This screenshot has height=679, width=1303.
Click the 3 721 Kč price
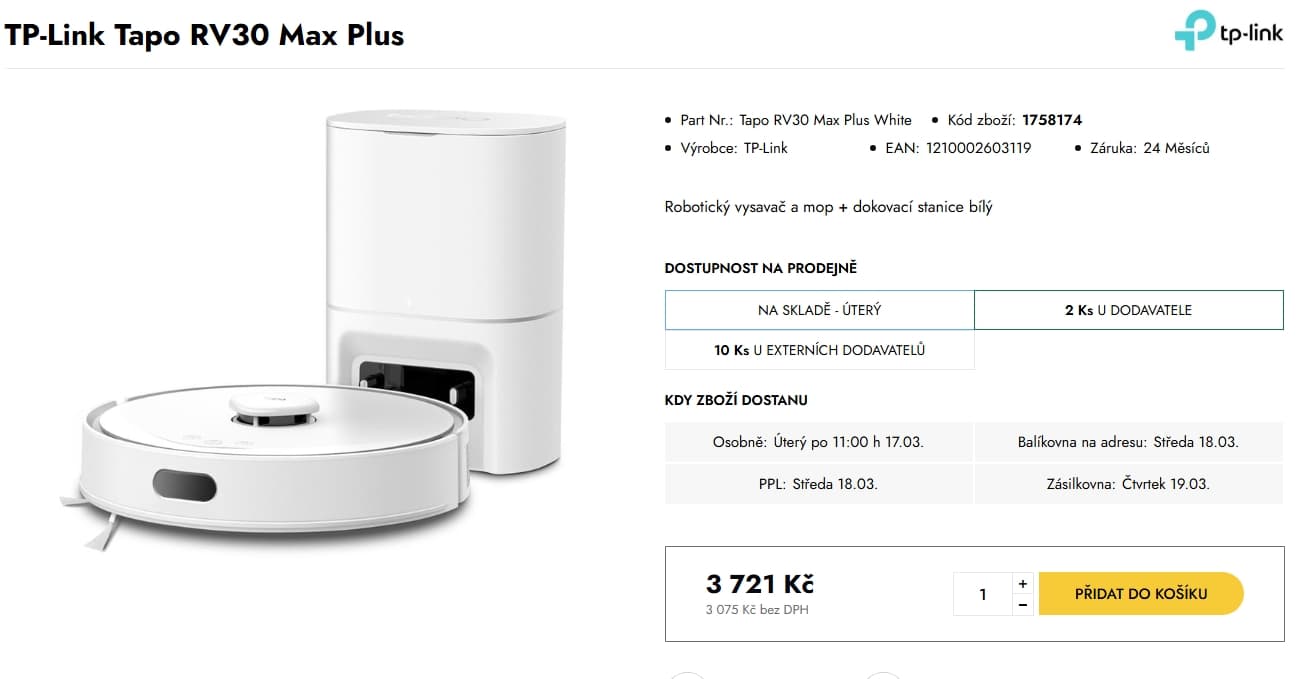(760, 584)
